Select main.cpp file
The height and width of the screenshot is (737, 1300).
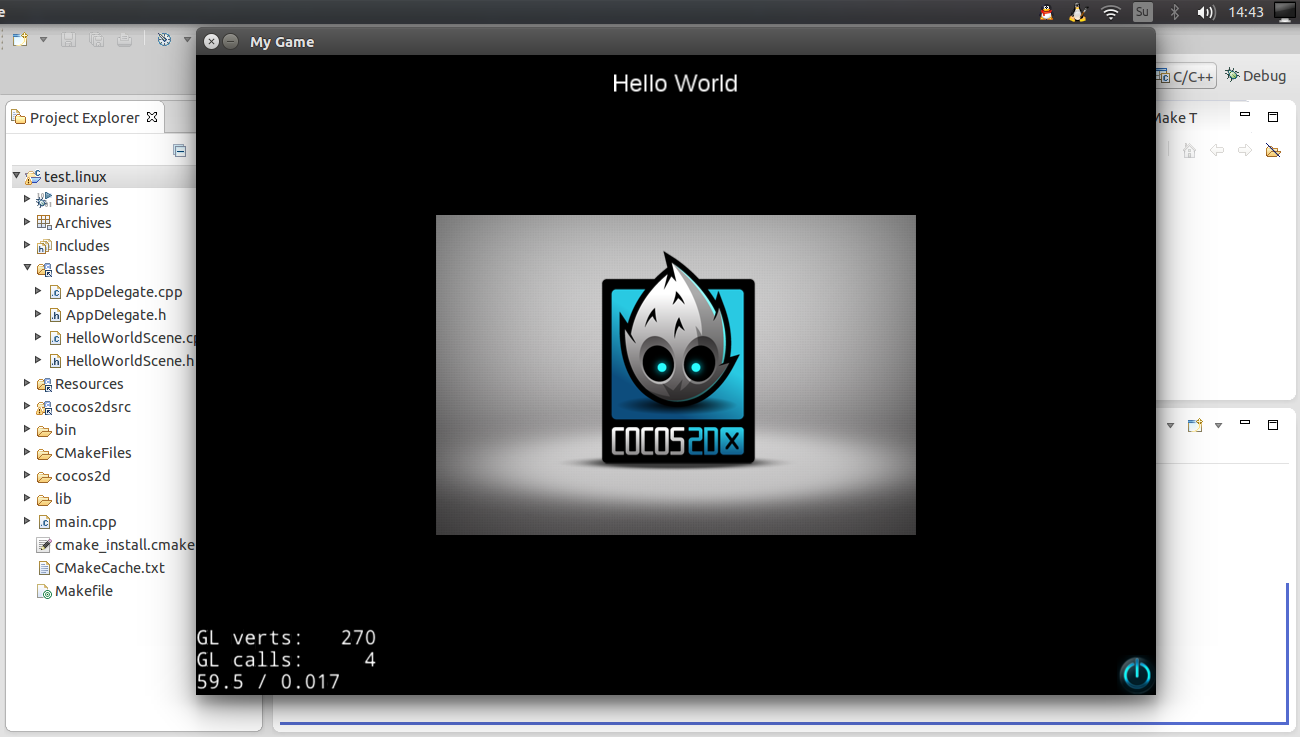[86, 522]
